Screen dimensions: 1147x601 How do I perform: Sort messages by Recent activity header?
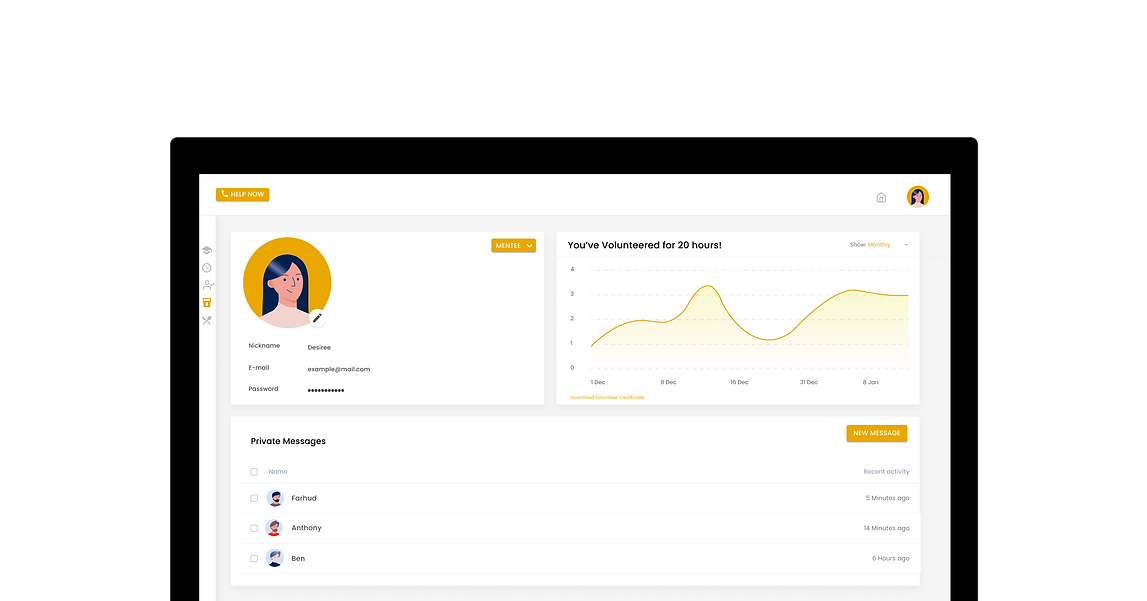coord(886,472)
